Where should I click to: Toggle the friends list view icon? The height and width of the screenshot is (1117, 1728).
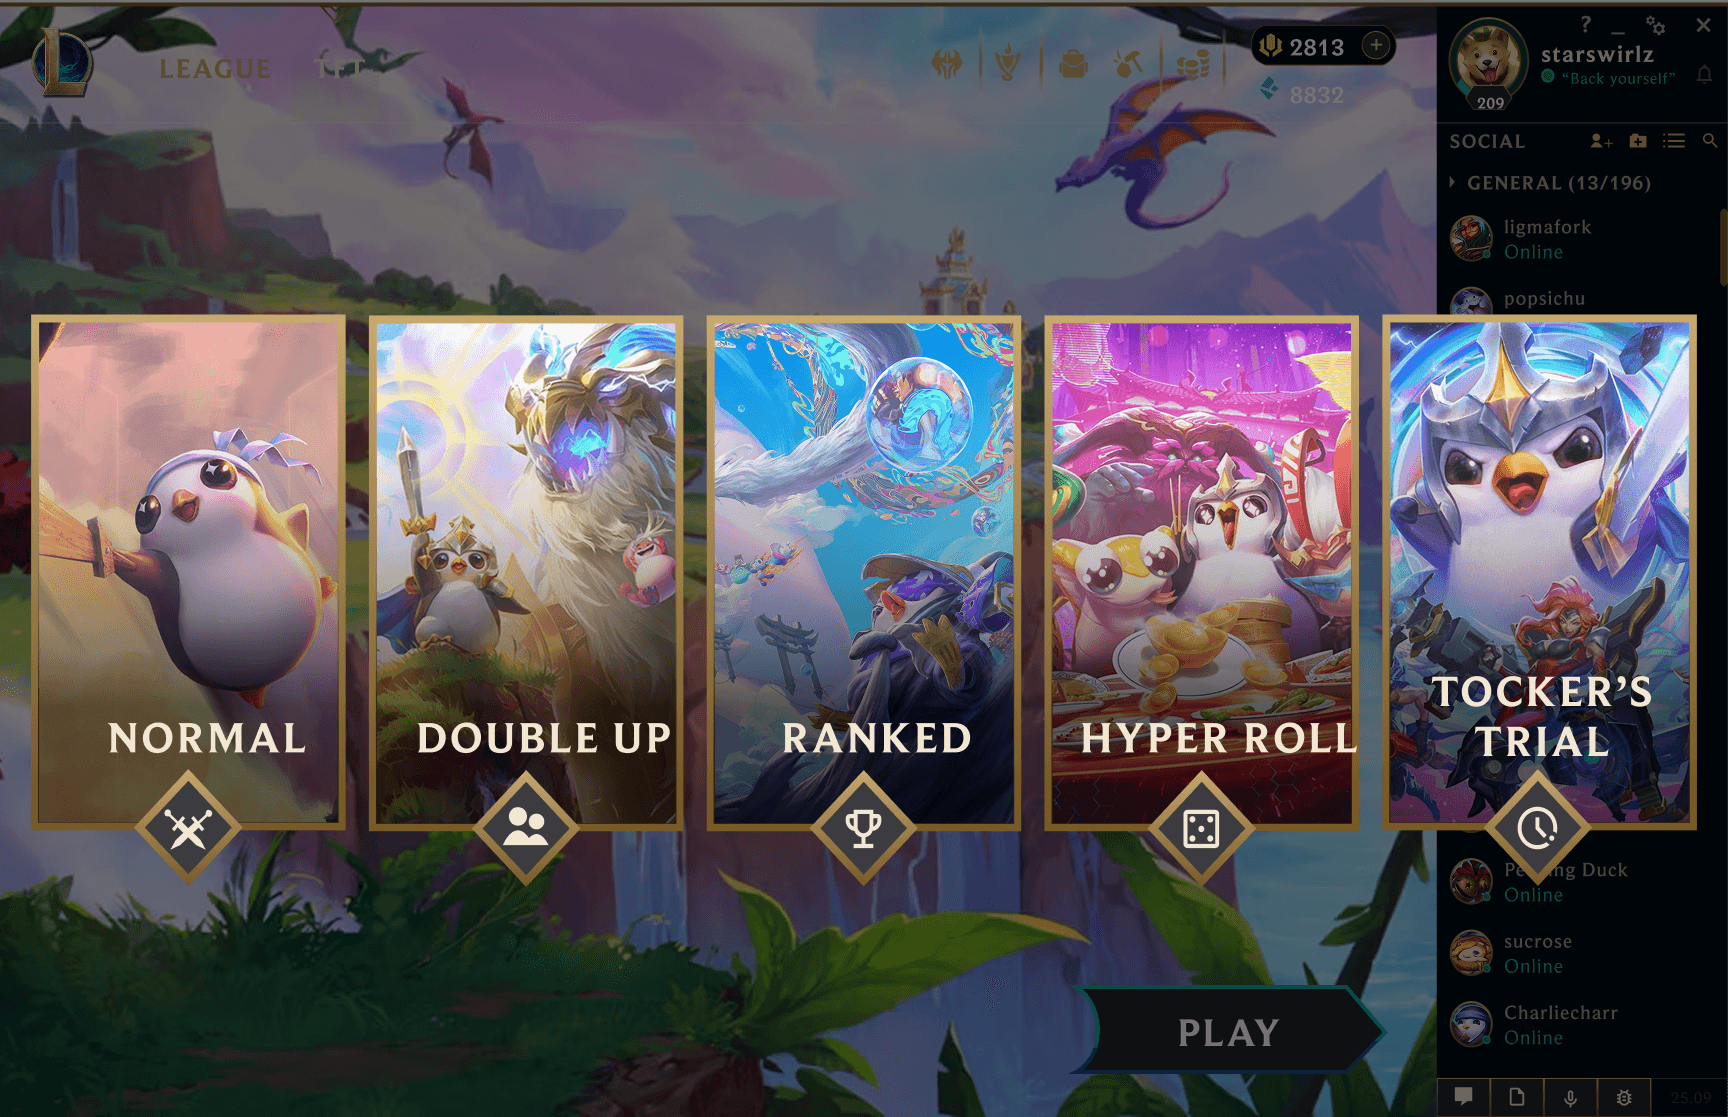click(1674, 141)
